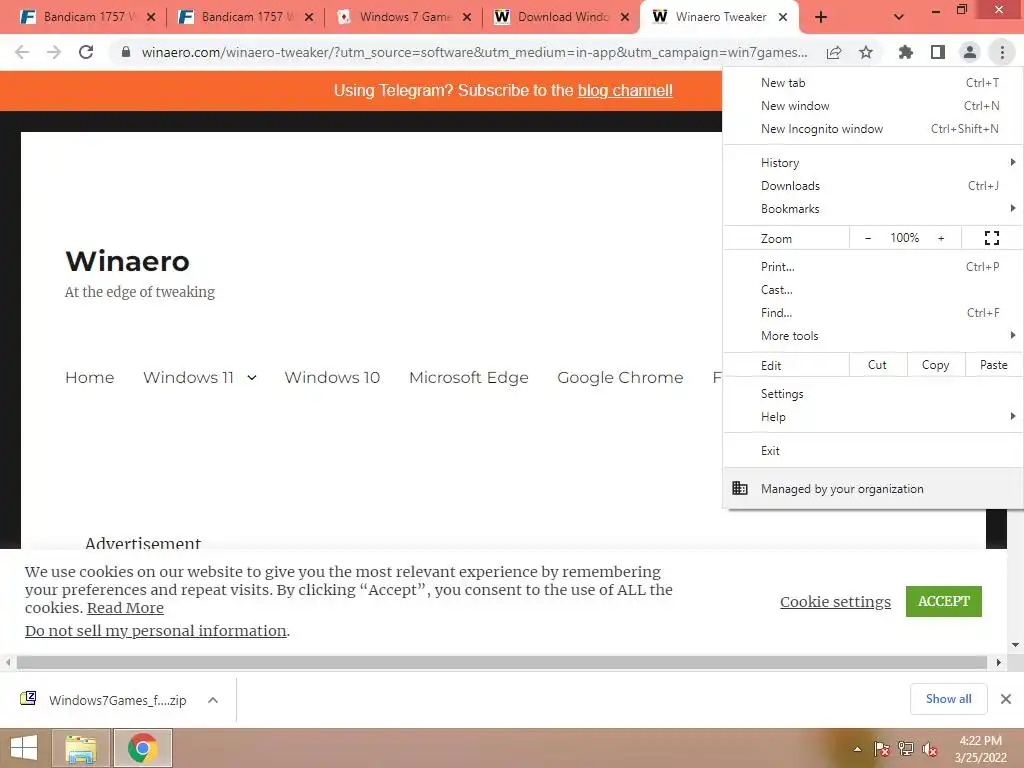Click the Managed by your organization building icon
Image resolution: width=1024 pixels, height=768 pixels.
pyautogui.click(x=739, y=488)
